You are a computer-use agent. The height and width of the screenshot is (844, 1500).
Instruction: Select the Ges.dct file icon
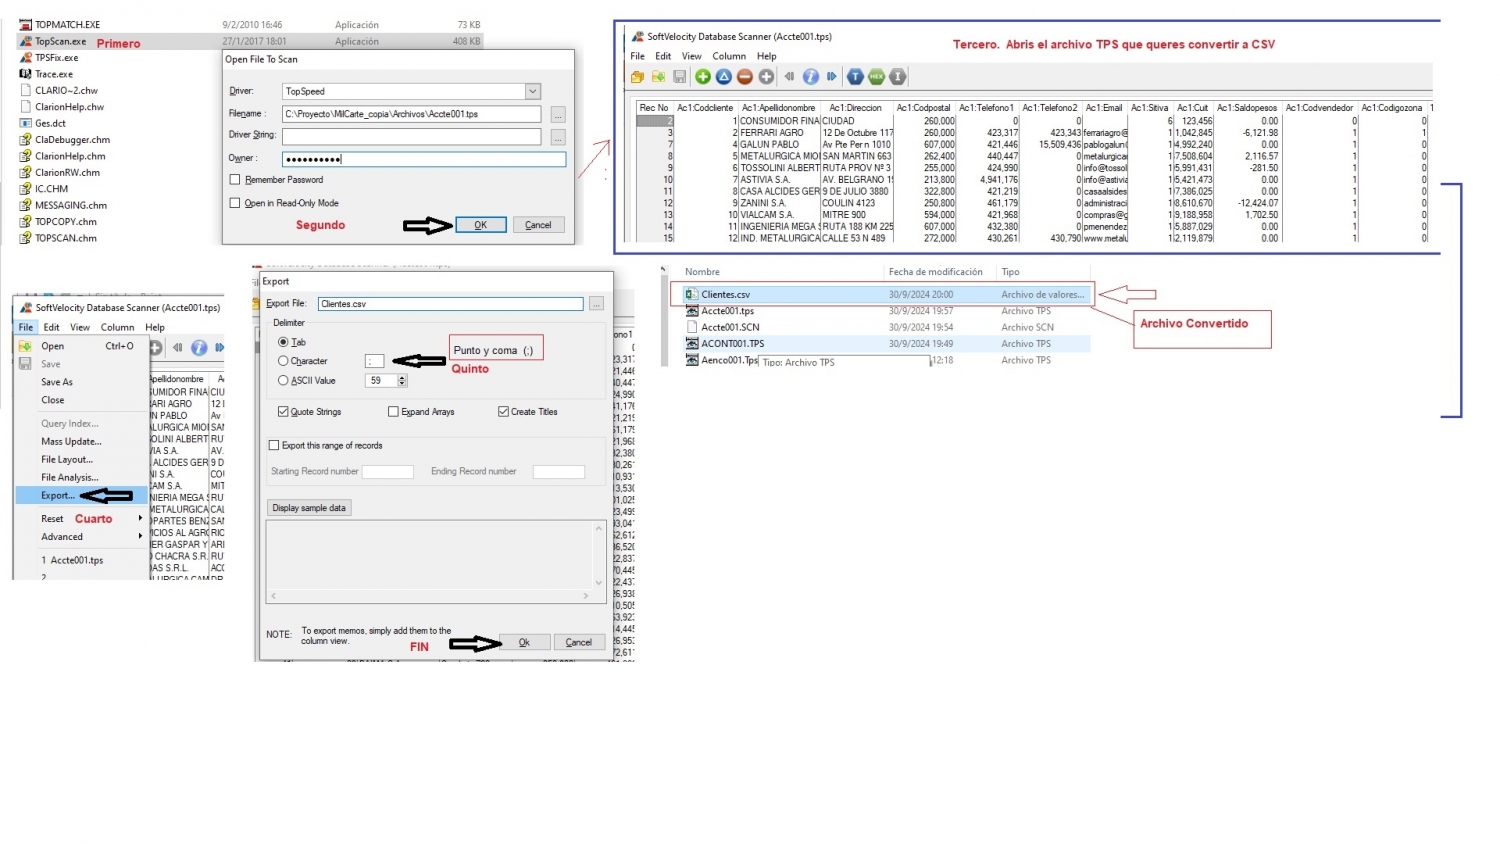(x=26, y=123)
